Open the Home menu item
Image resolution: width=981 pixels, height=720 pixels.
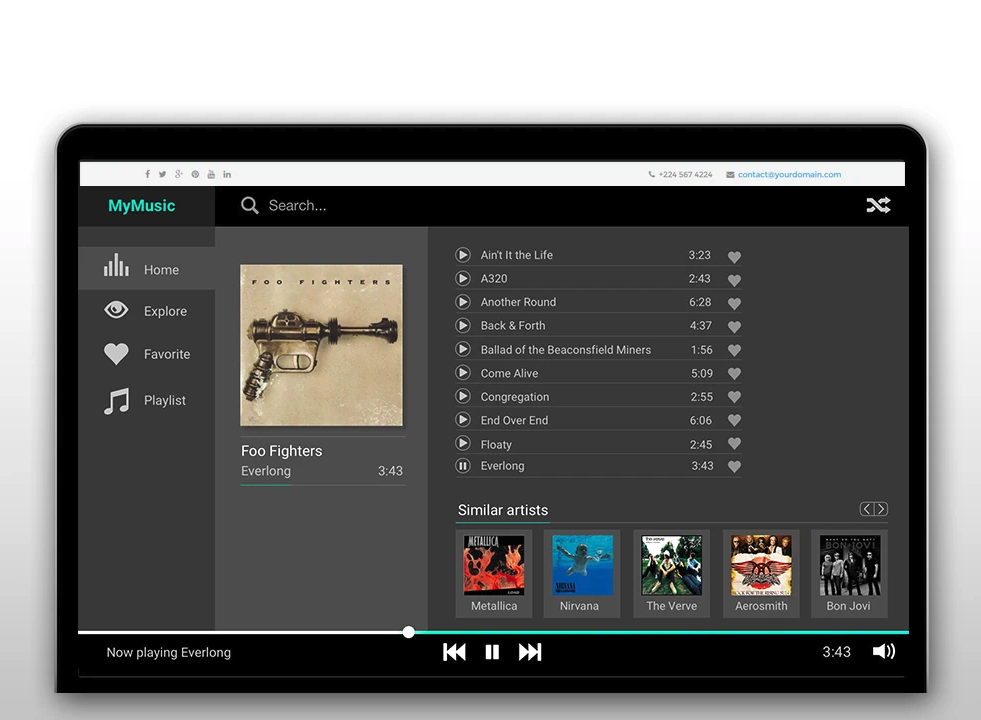tap(146, 269)
